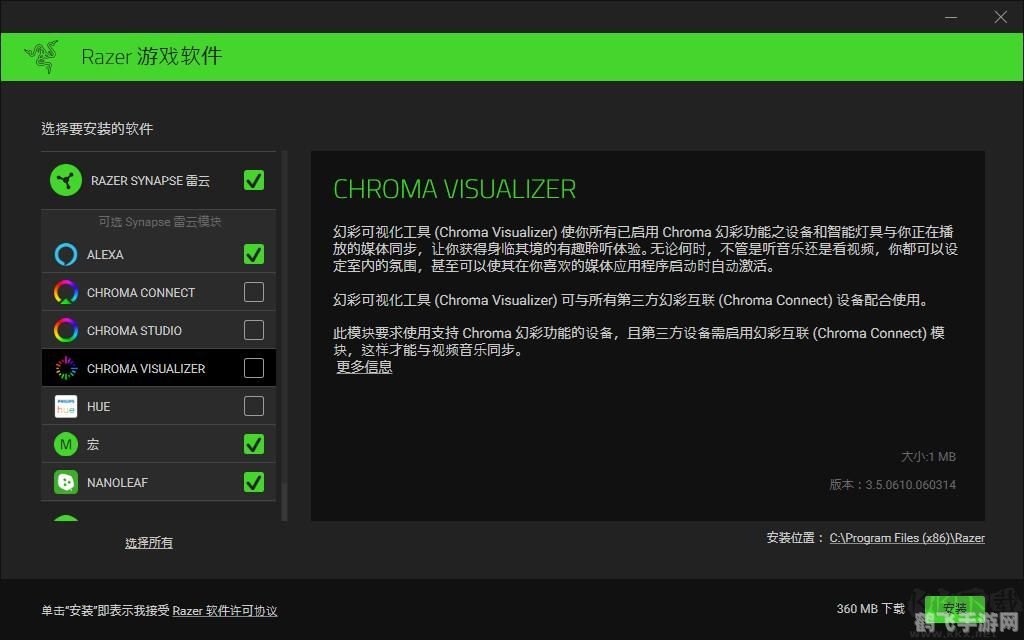Click the green 安装 install button

tap(956, 608)
